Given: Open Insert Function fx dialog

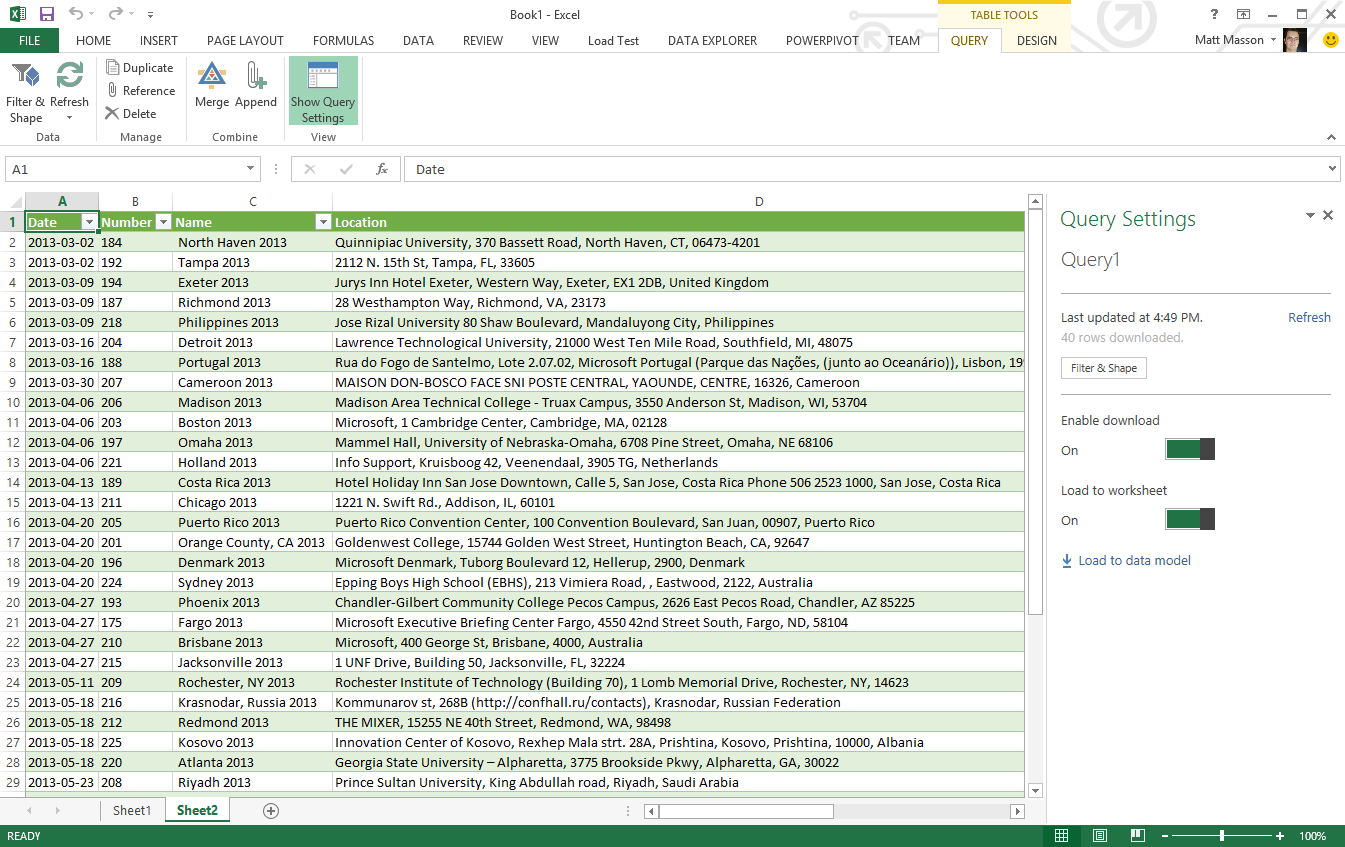Looking at the screenshot, I should pyautogui.click(x=382, y=169).
